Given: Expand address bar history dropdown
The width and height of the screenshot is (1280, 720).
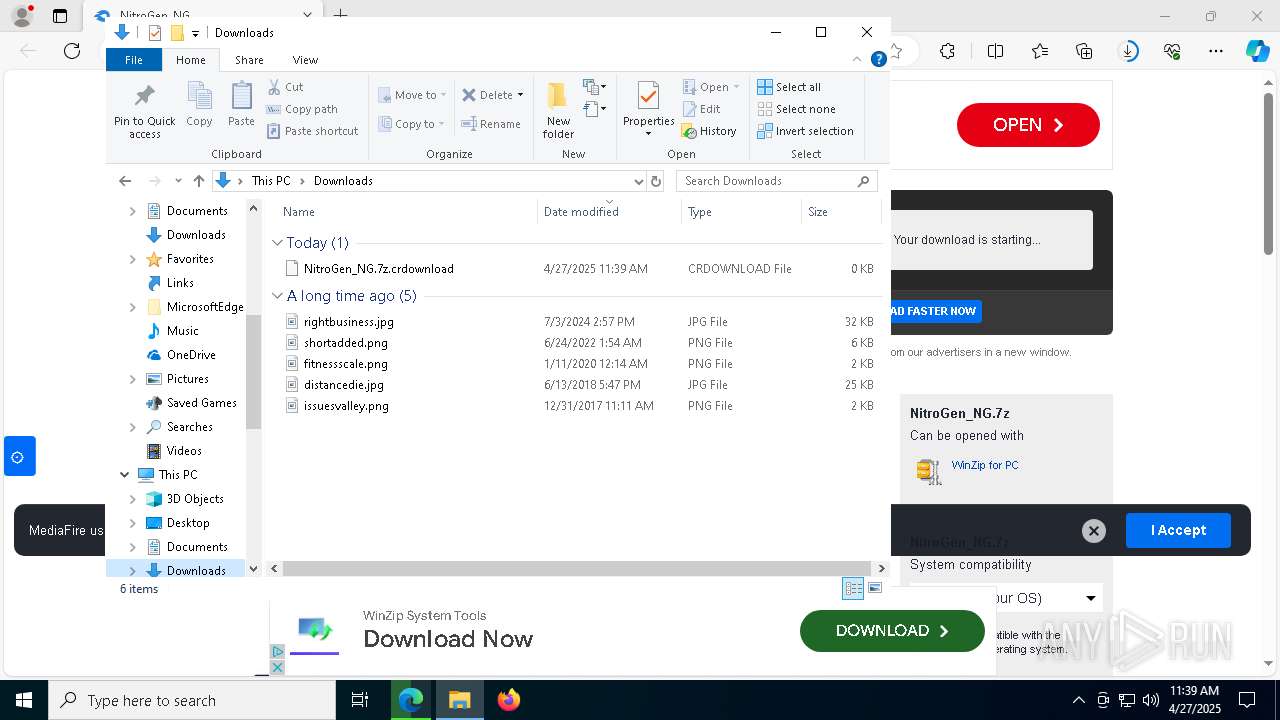Looking at the screenshot, I should 639,181.
